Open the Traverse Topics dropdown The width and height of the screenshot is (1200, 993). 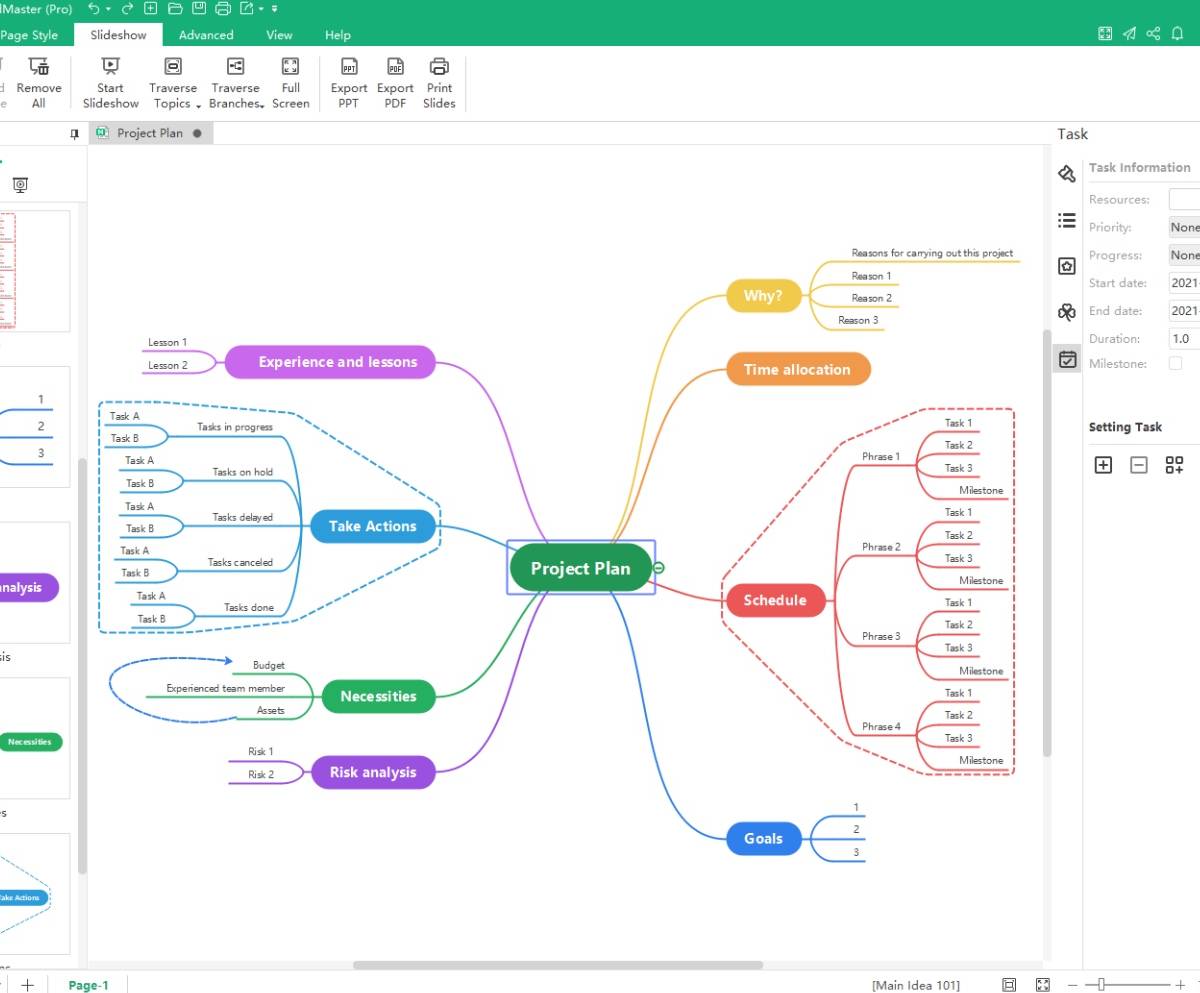point(173,95)
